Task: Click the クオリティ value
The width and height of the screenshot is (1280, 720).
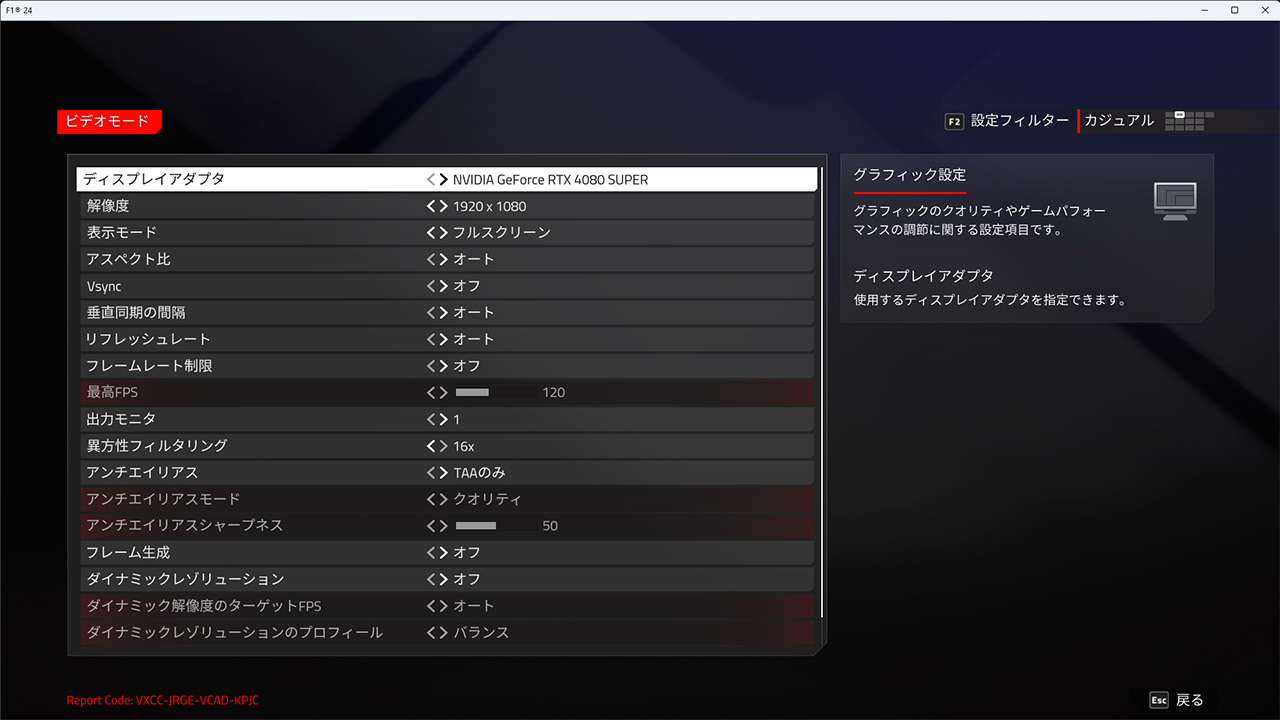Action: click(x=488, y=499)
